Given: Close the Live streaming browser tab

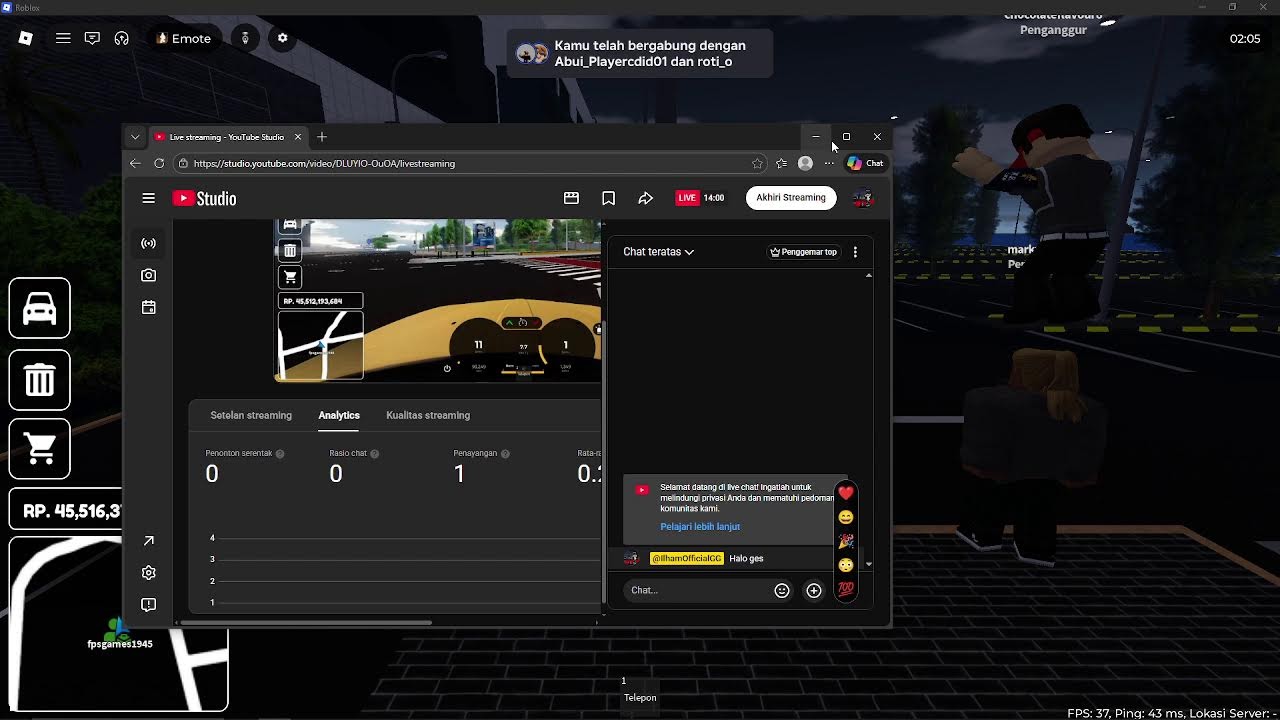Looking at the screenshot, I should click(298, 137).
